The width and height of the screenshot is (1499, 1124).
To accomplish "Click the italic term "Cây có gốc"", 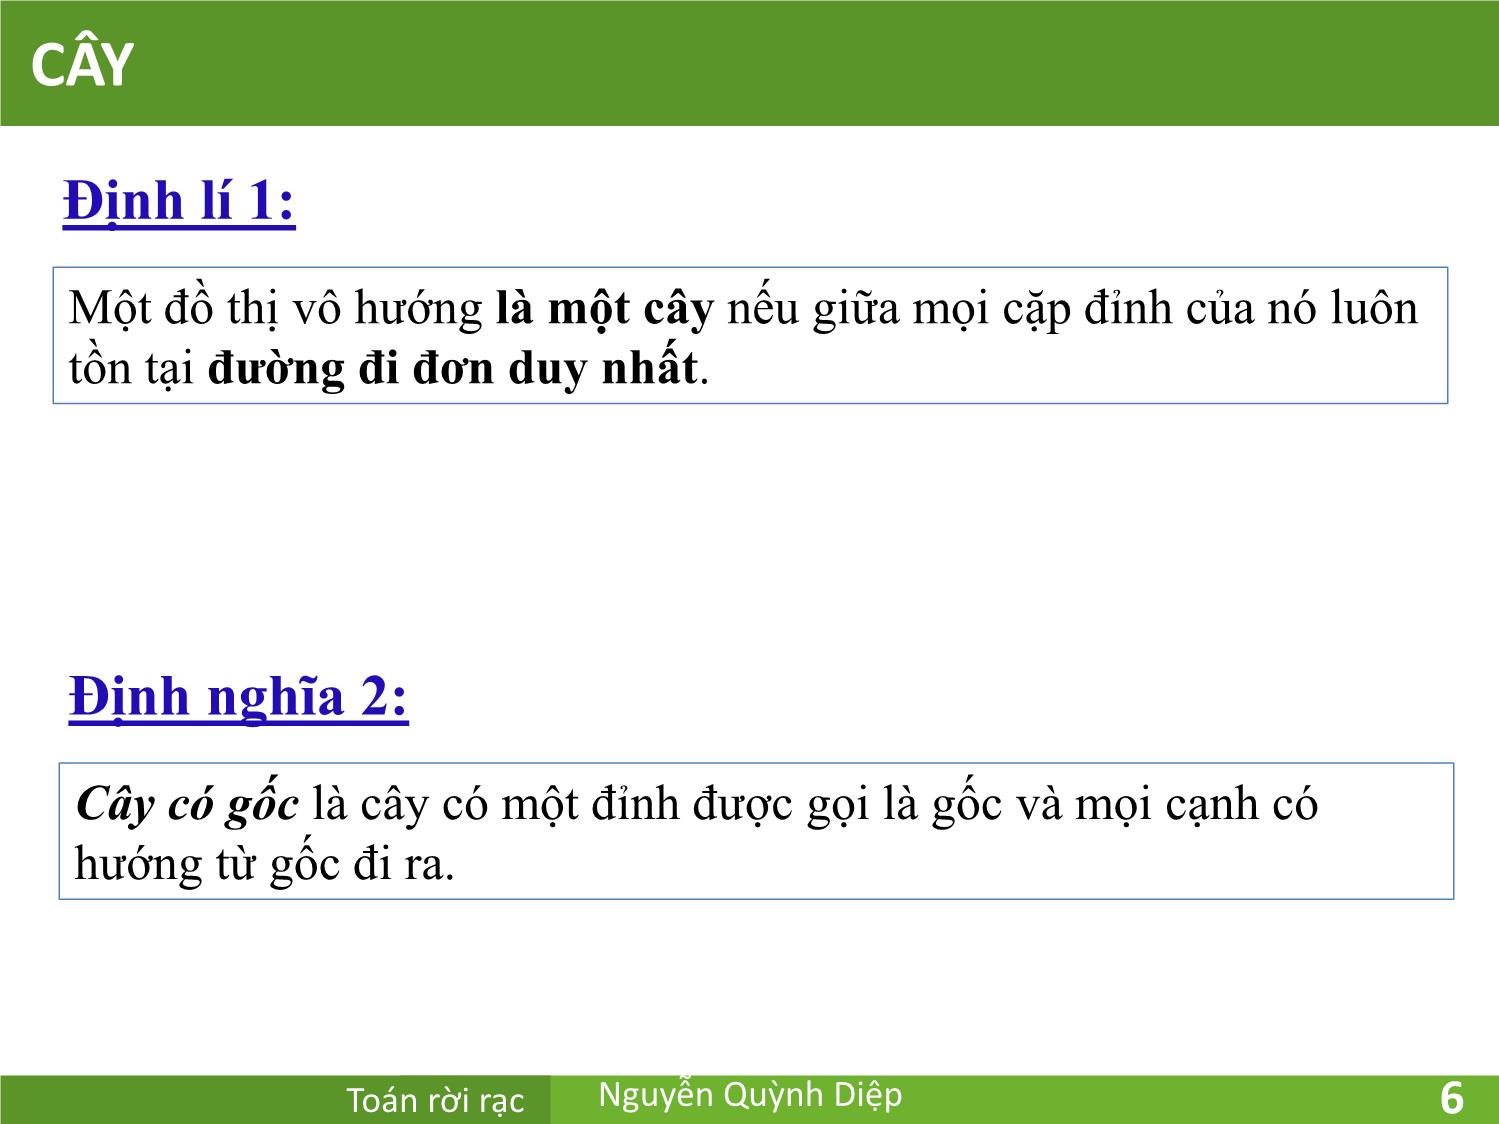I will tap(187, 805).
